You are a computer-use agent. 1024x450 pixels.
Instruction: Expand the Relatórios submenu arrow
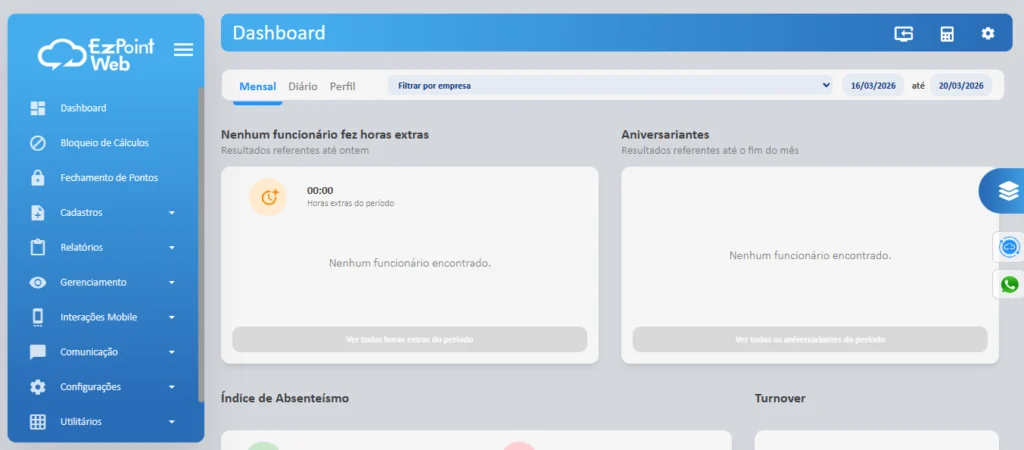[x=172, y=248]
